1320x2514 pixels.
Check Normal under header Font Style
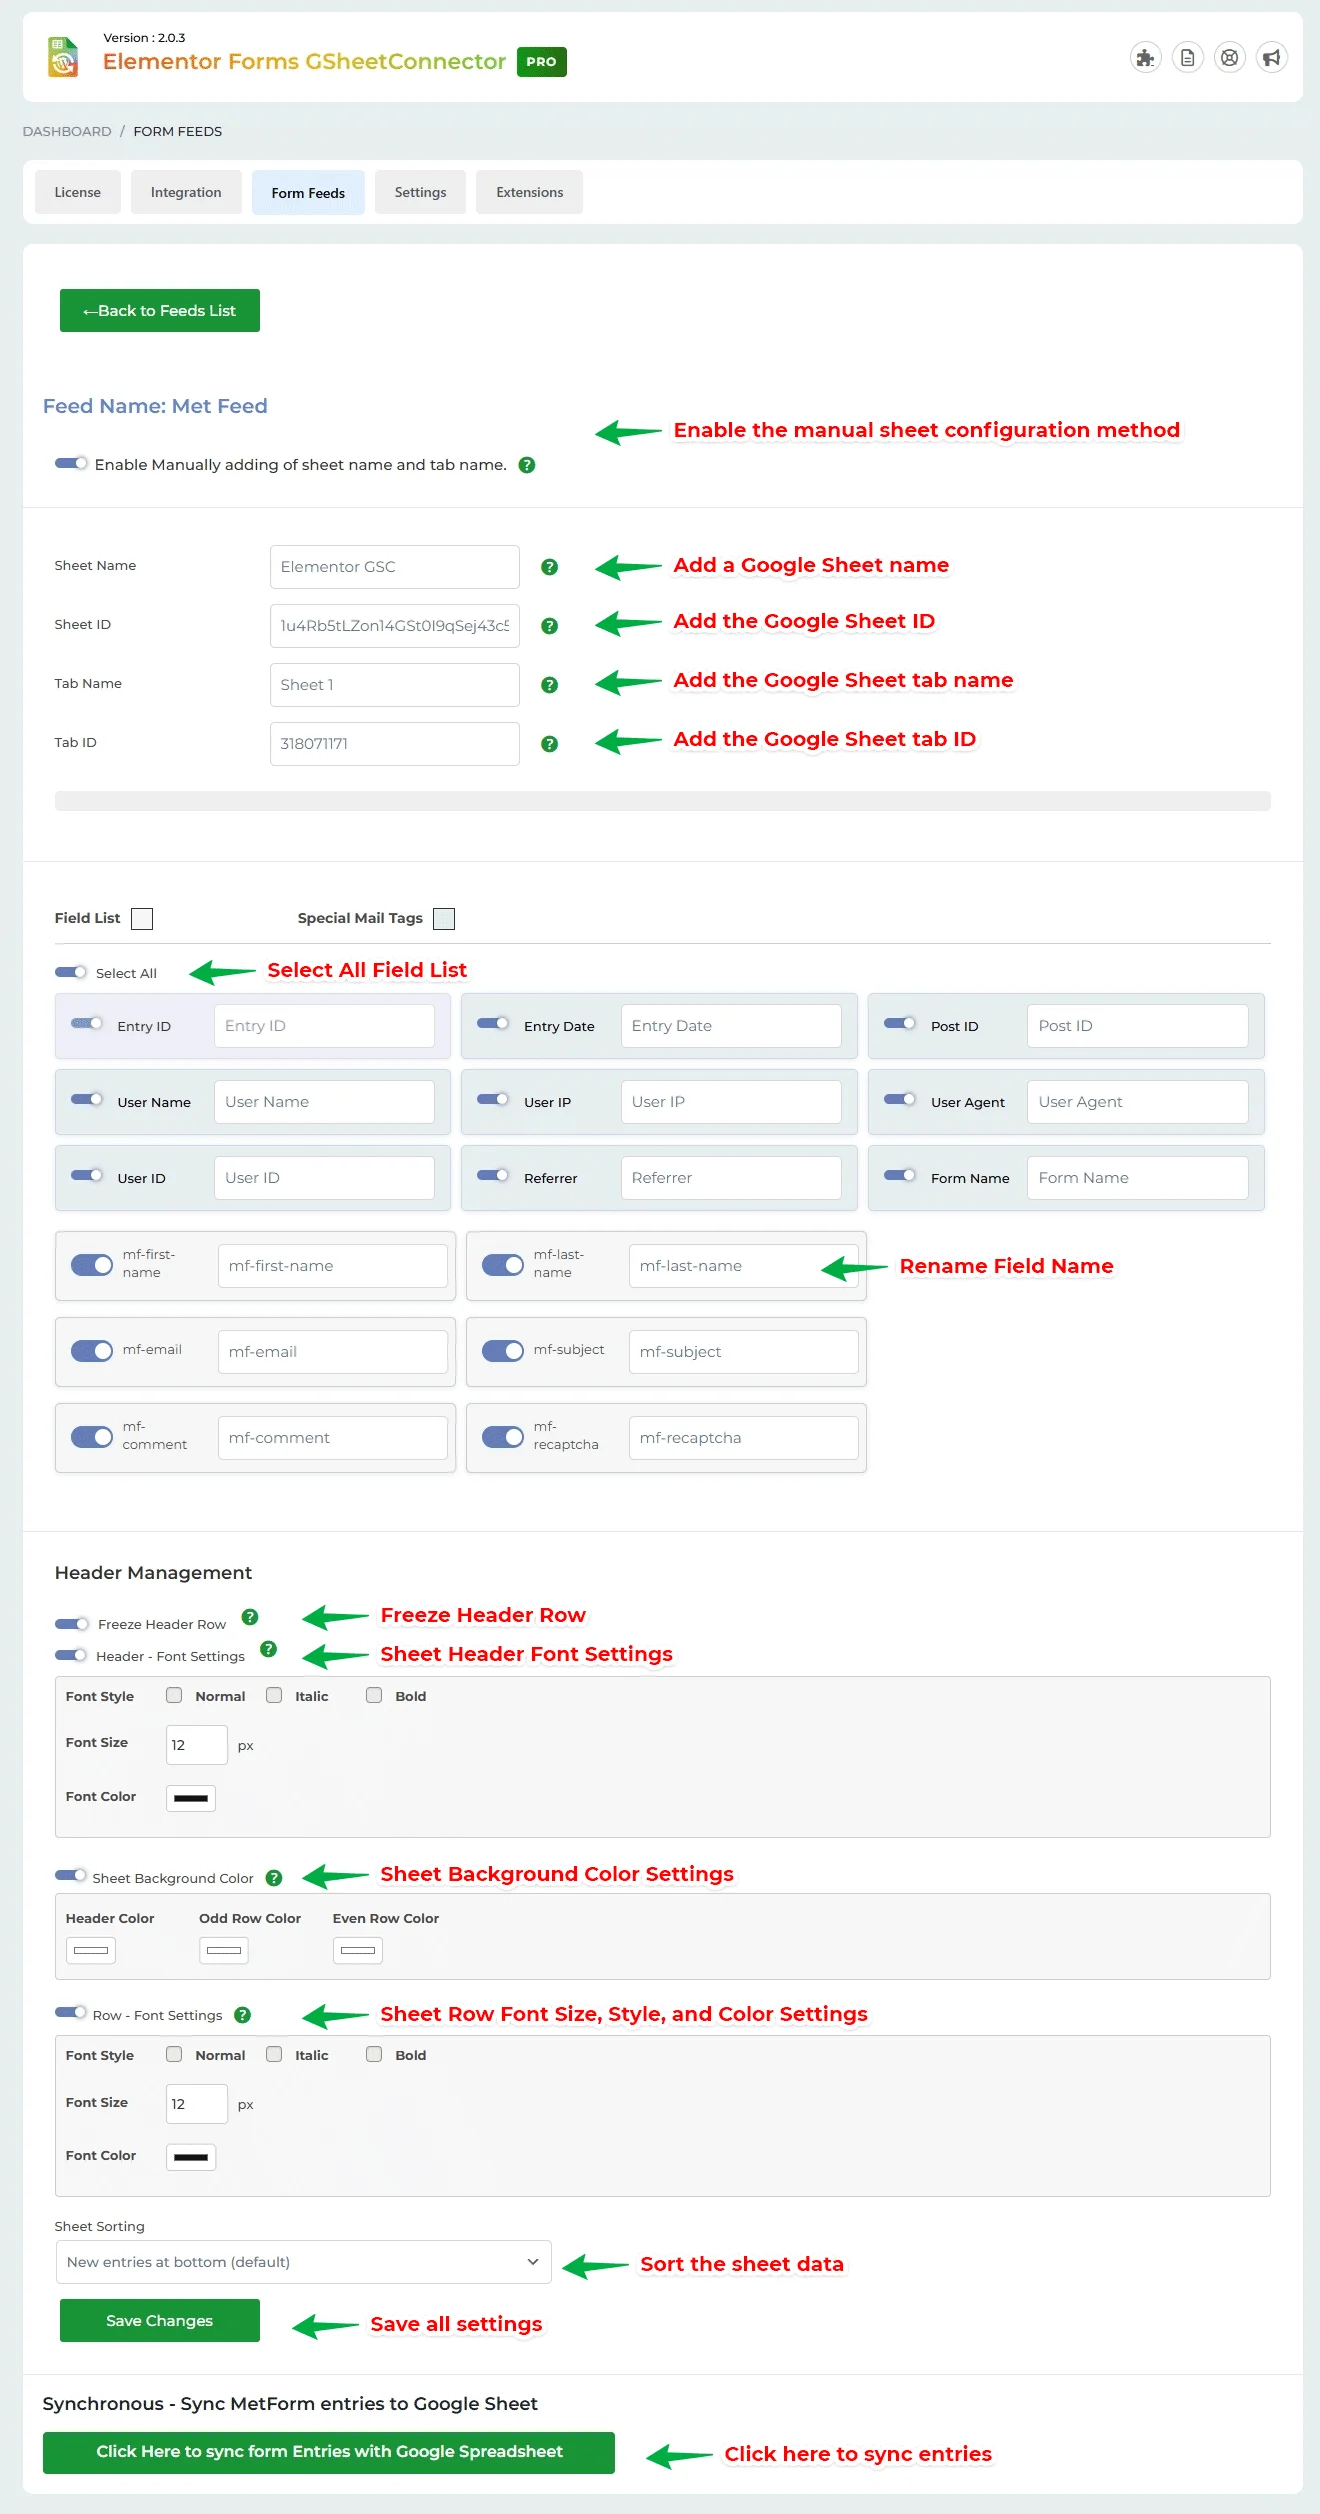[174, 1695]
